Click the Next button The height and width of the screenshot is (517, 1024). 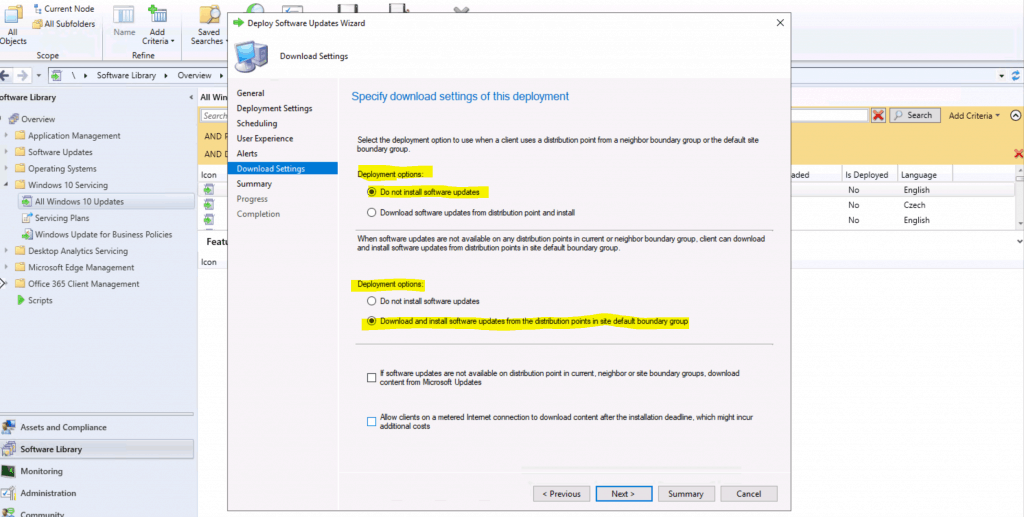[x=623, y=493]
